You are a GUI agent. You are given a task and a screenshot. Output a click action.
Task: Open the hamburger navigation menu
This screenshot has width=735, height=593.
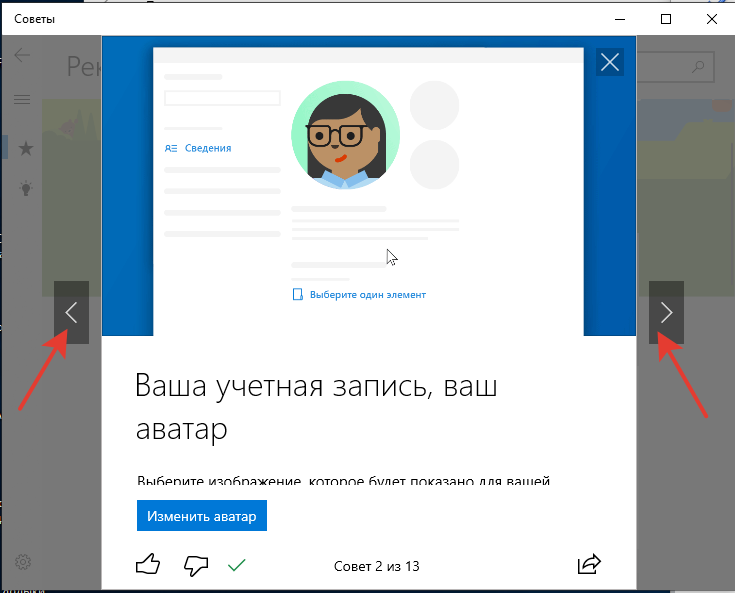pos(22,99)
